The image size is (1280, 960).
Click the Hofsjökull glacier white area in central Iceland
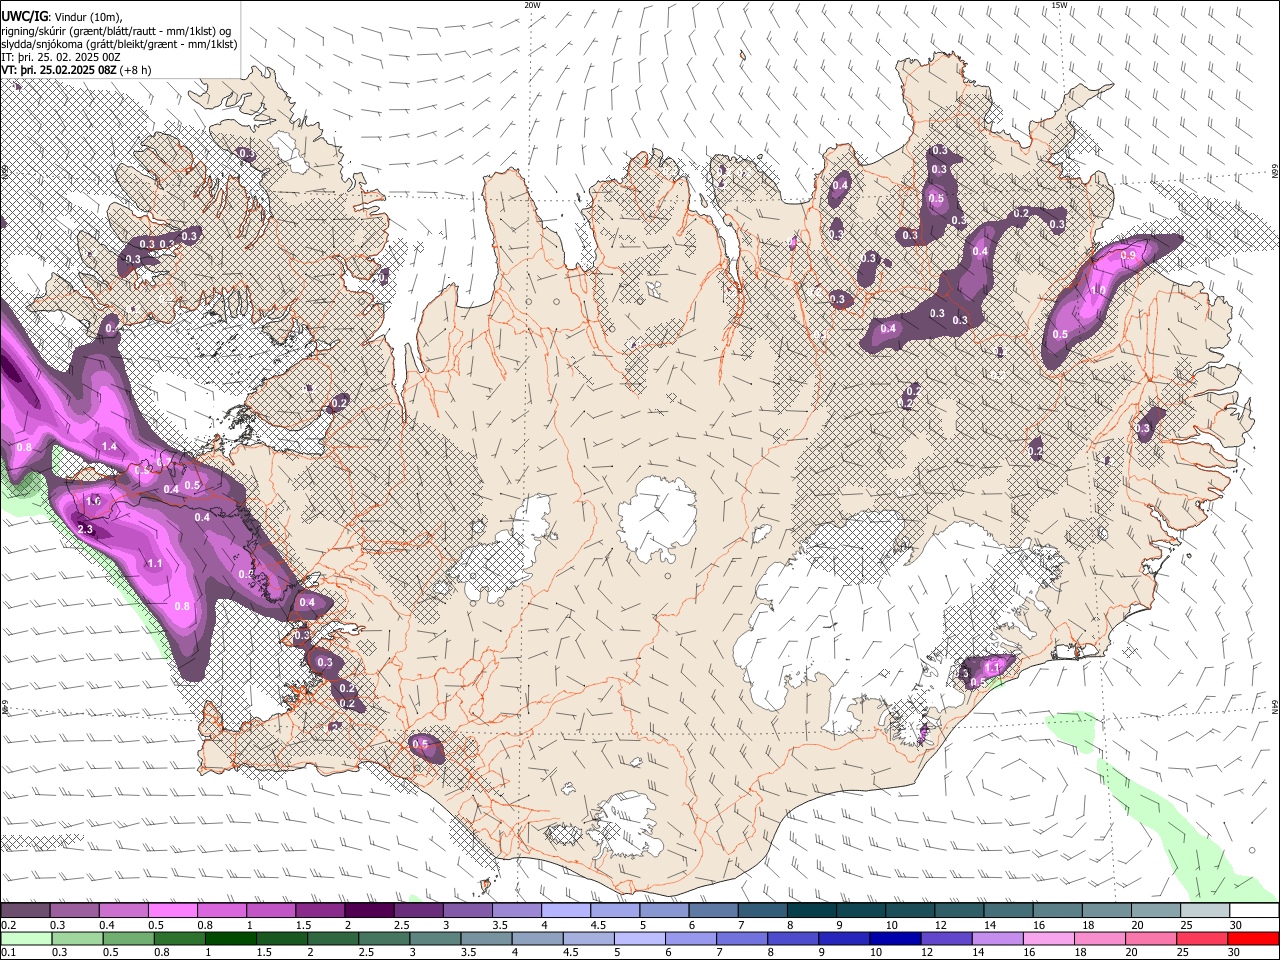pos(657,517)
